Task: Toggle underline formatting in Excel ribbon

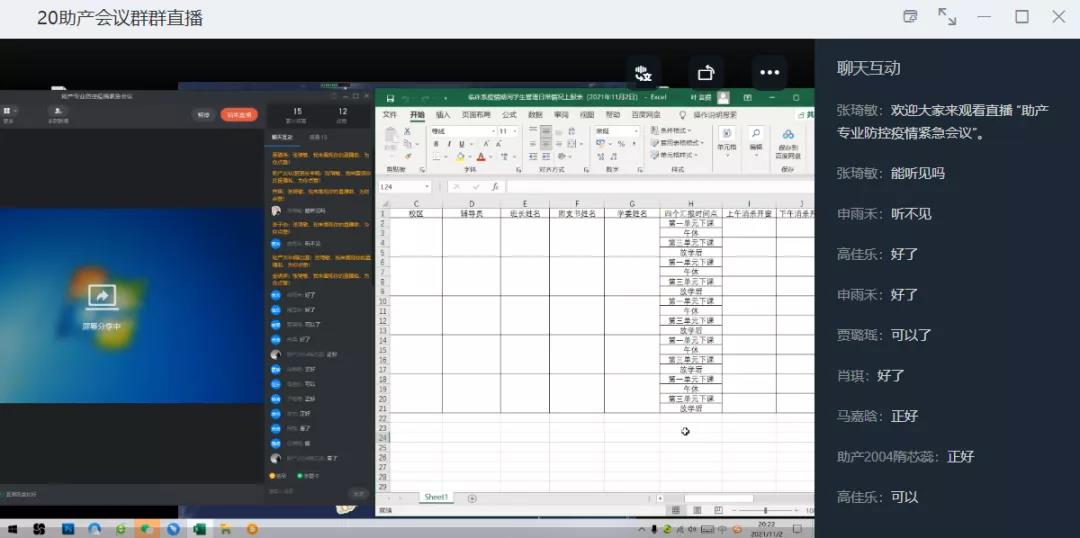Action: (462, 144)
